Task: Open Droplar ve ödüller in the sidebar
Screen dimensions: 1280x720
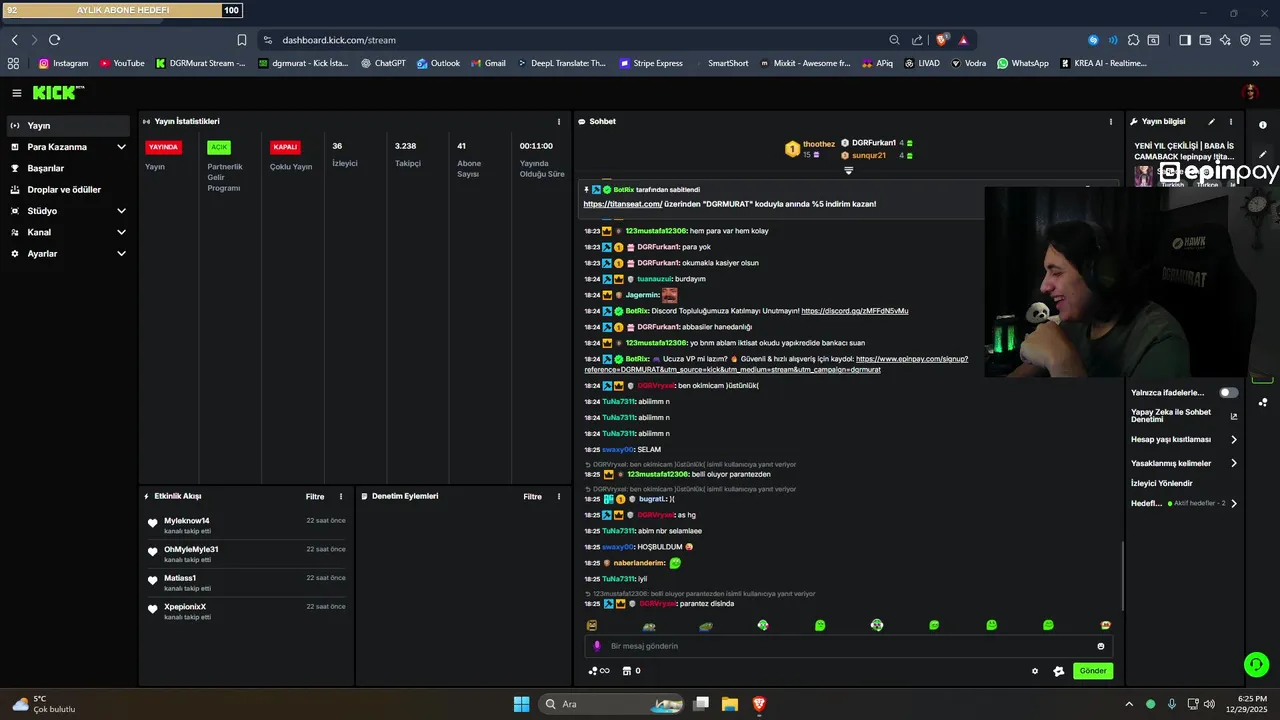Action: 66,190
